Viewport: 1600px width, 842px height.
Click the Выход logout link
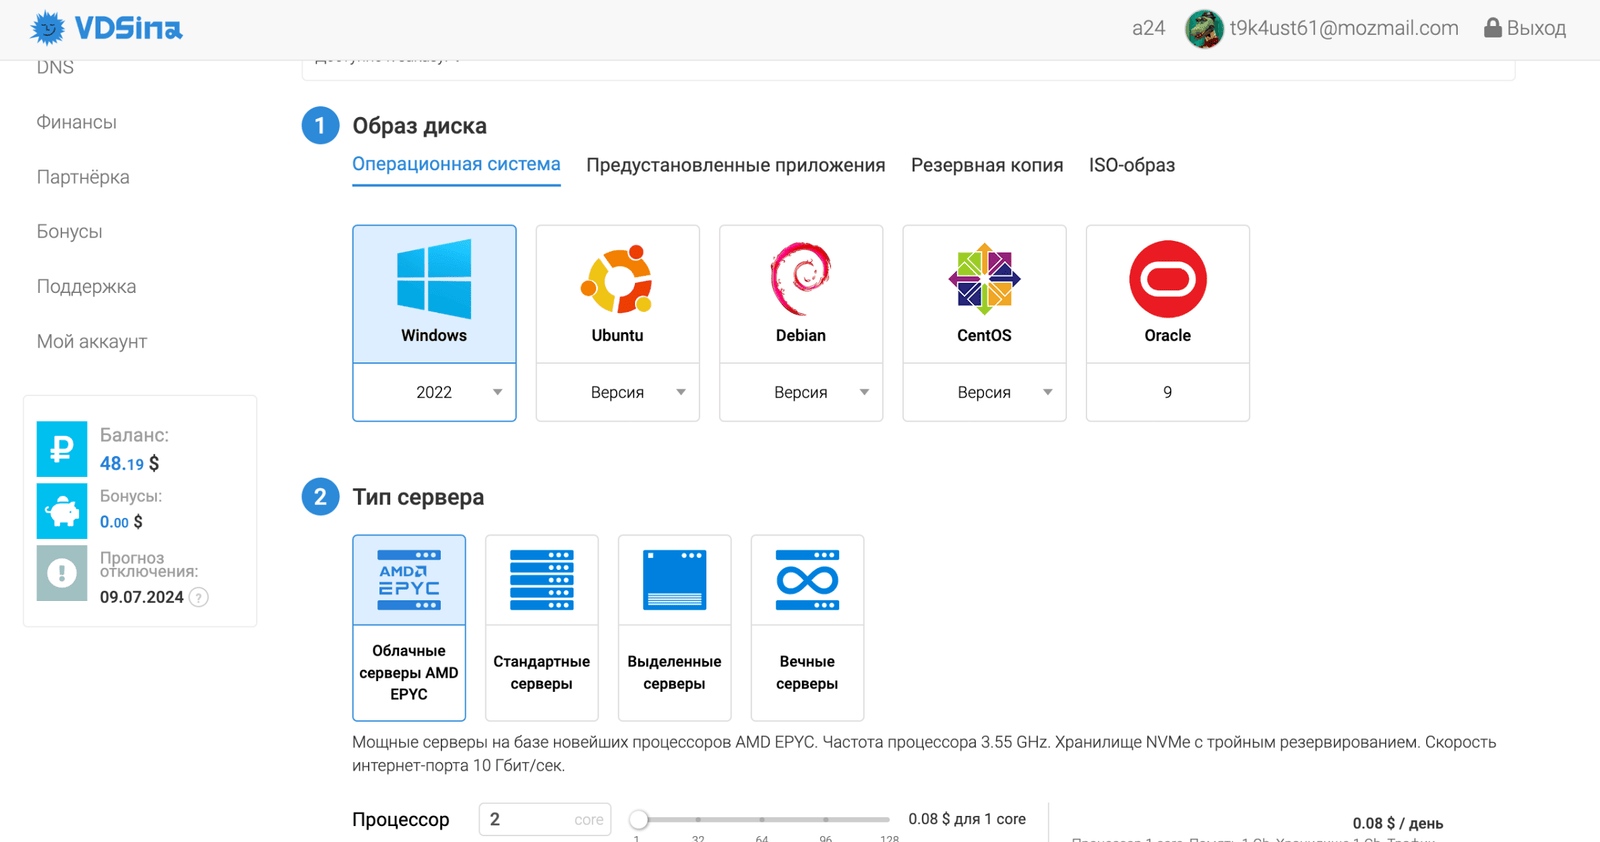[x=1525, y=28]
